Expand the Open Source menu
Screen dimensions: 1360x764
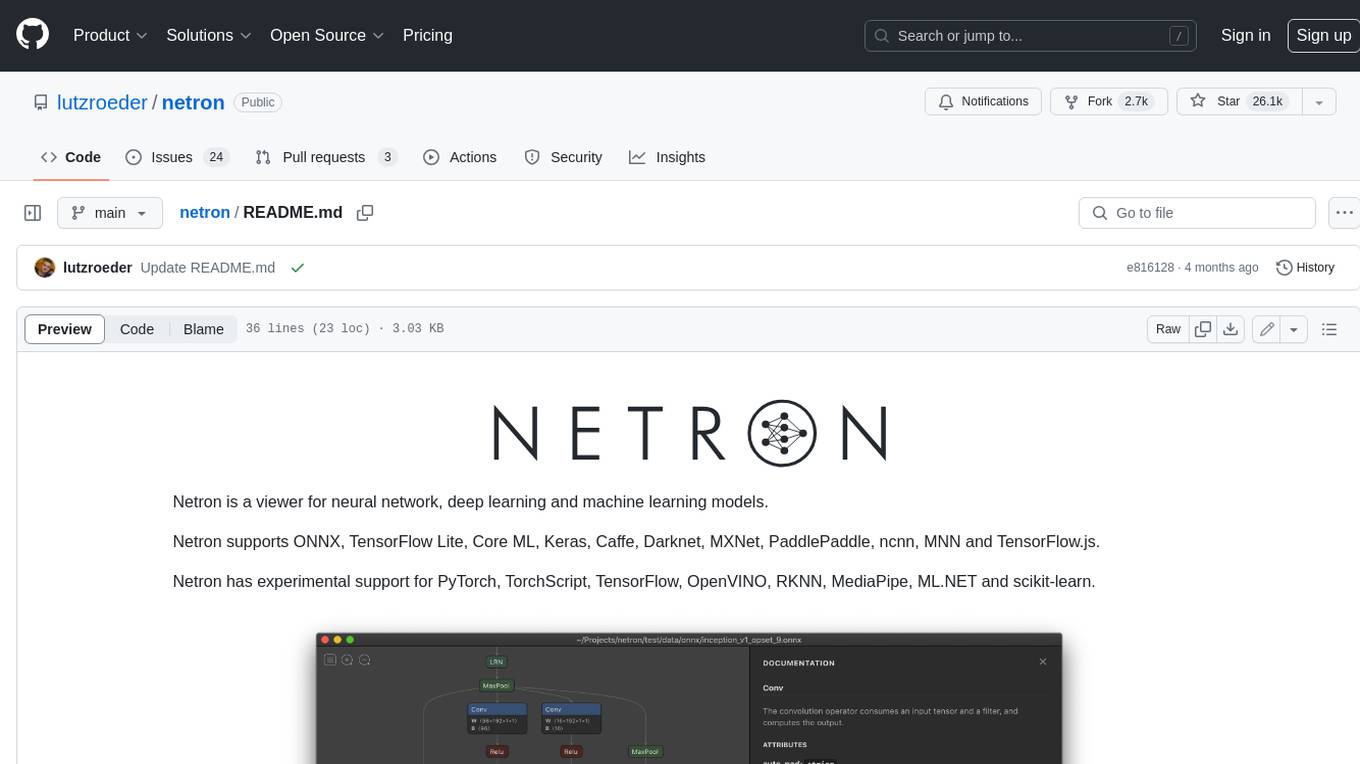click(x=327, y=35)
